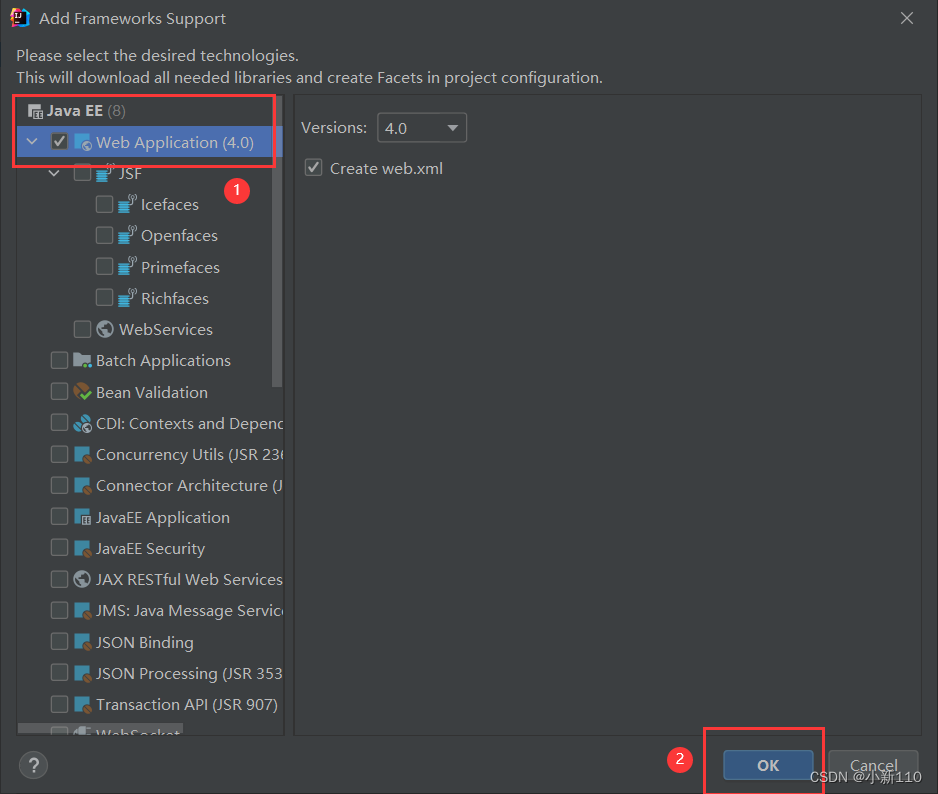Select the Transaction API (JSR 907) label
The image size is (938, 794).
pyautogui.click(x=187, y=705)
